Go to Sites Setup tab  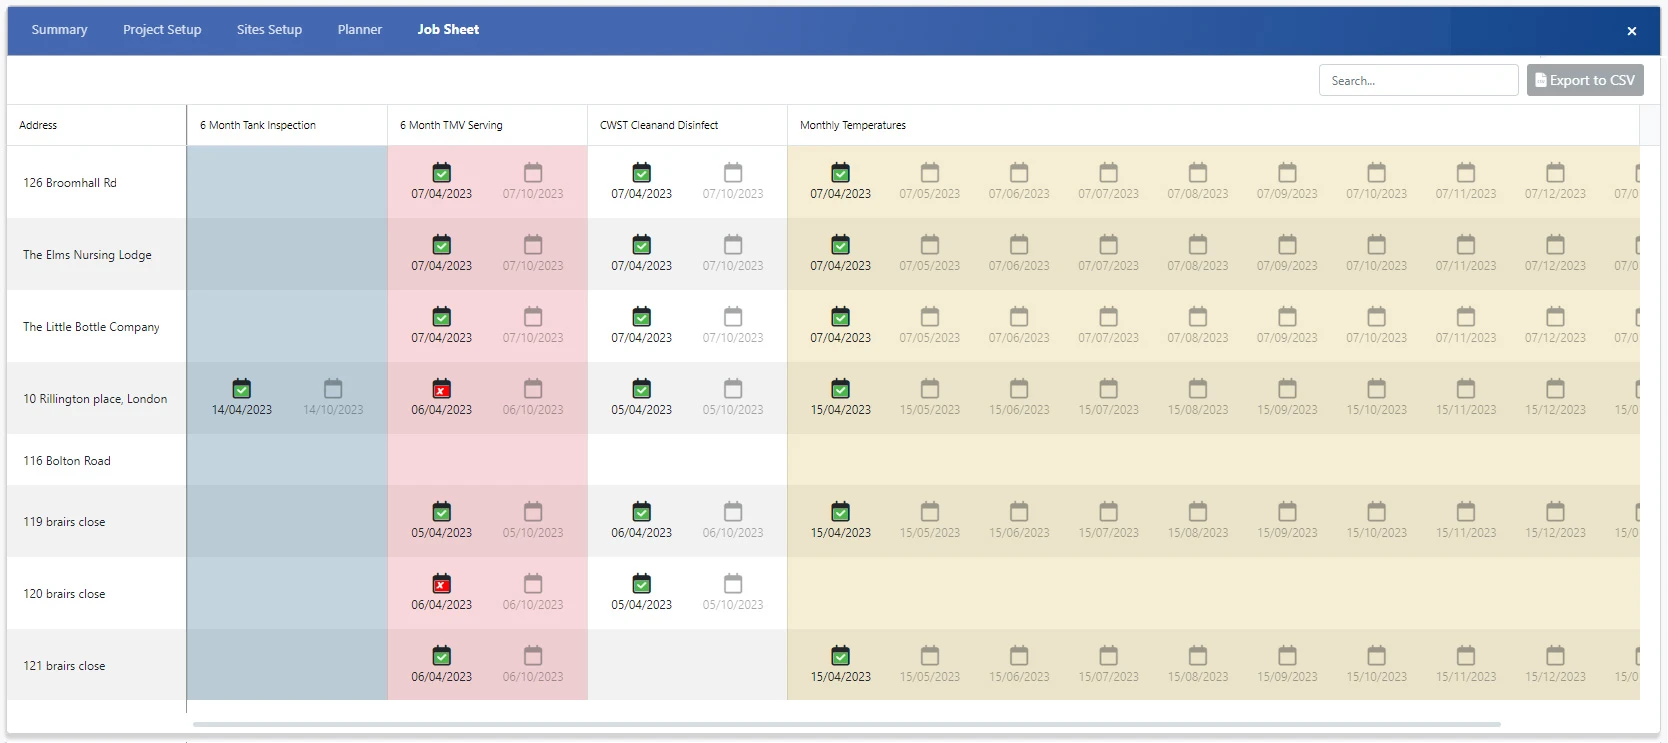[x=269, y=30]
